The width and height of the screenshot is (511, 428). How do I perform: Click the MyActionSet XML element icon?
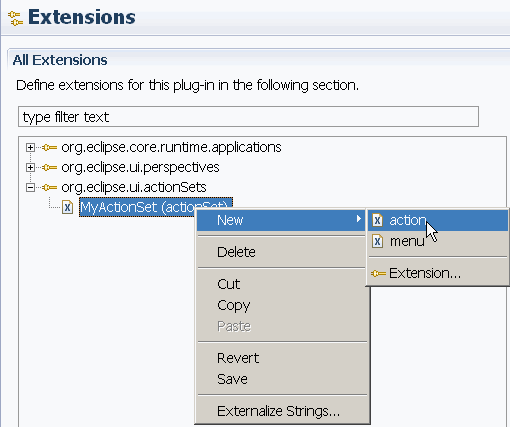point(67,207)
